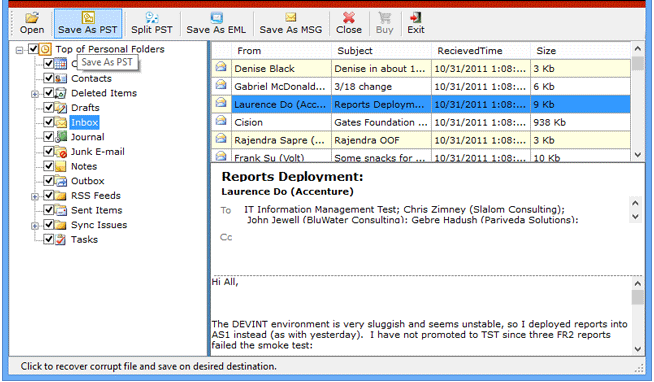Expand the Deleted Items folder node
Screen dimensions: 654x382
(35, 94)
